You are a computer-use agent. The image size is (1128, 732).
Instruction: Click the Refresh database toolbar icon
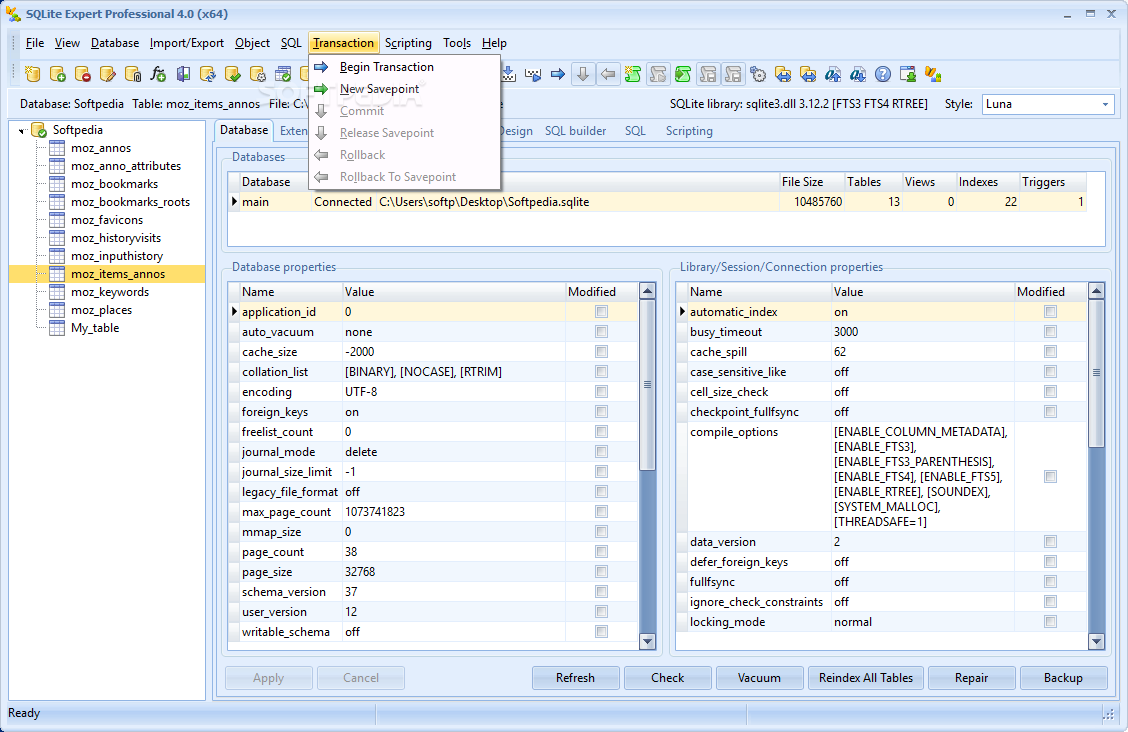[208, 74]
